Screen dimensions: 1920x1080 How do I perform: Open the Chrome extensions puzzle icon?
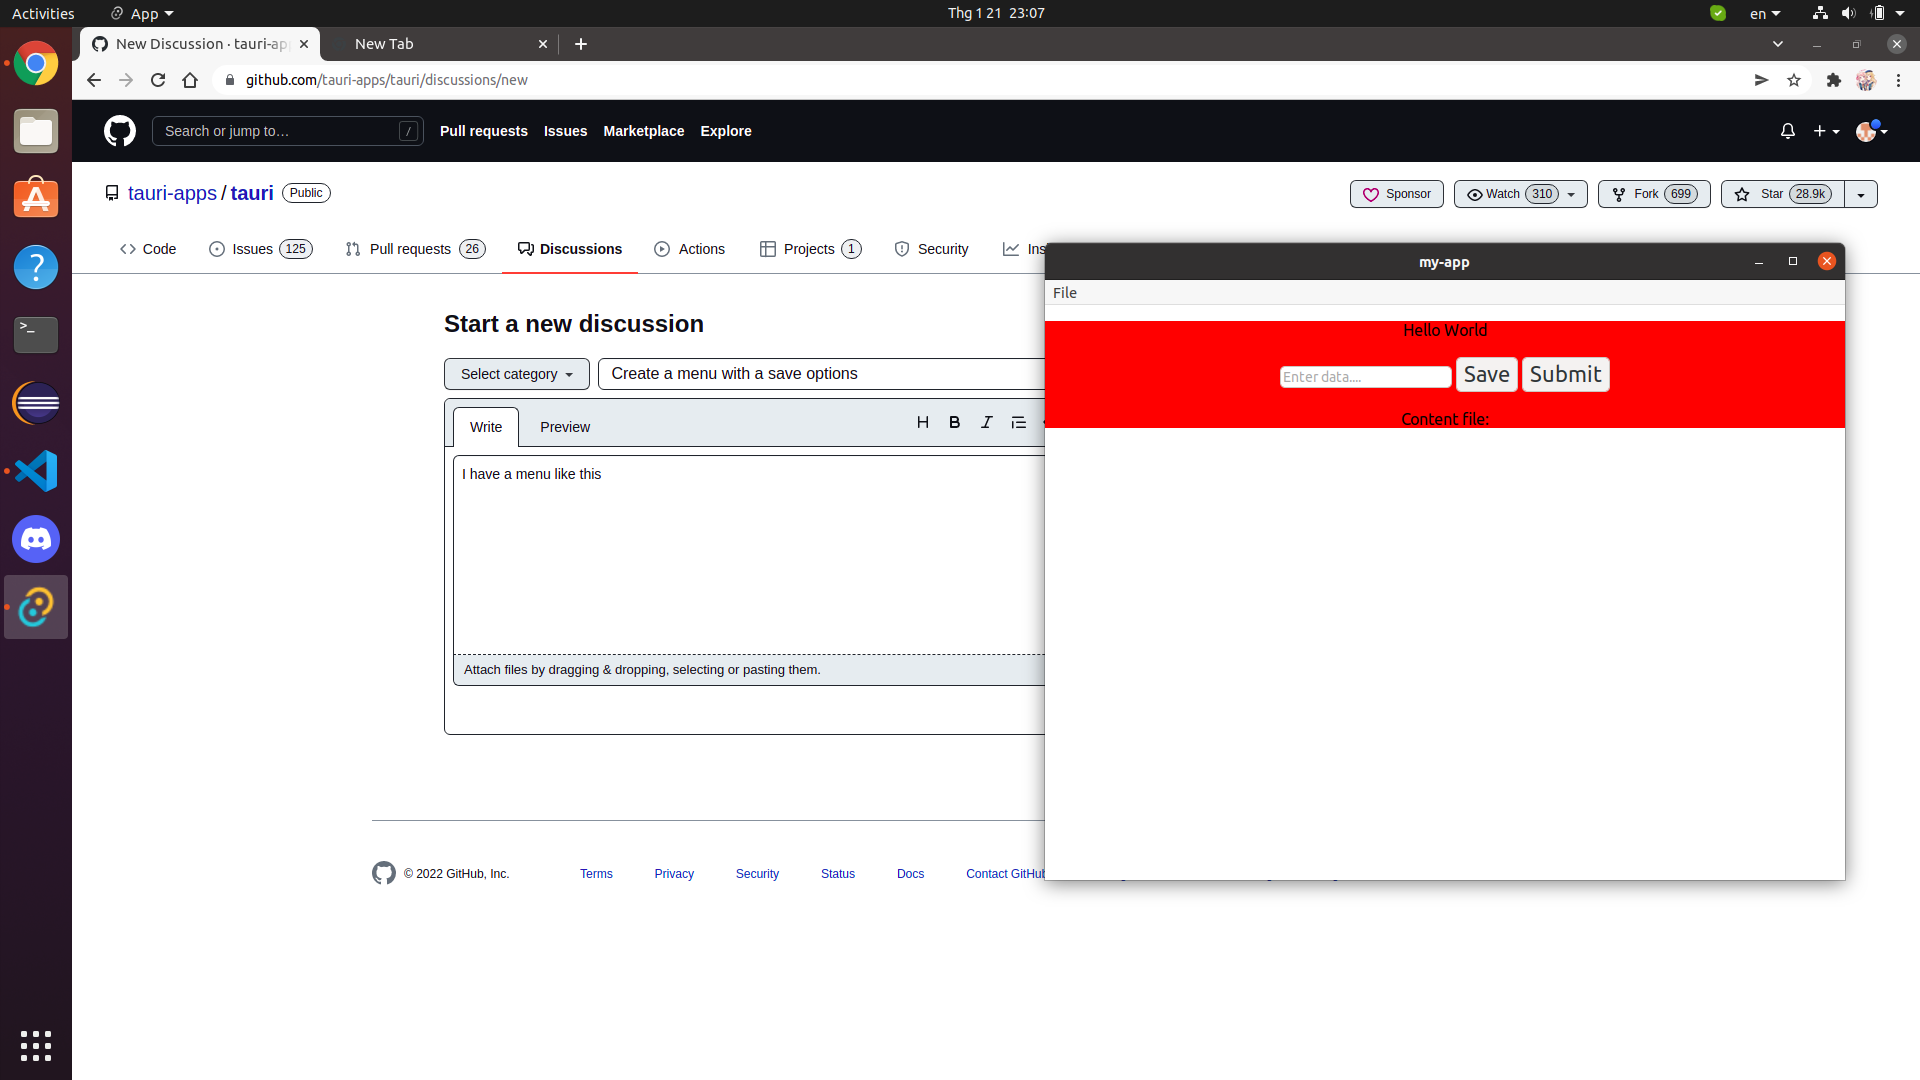[1833, 80]
